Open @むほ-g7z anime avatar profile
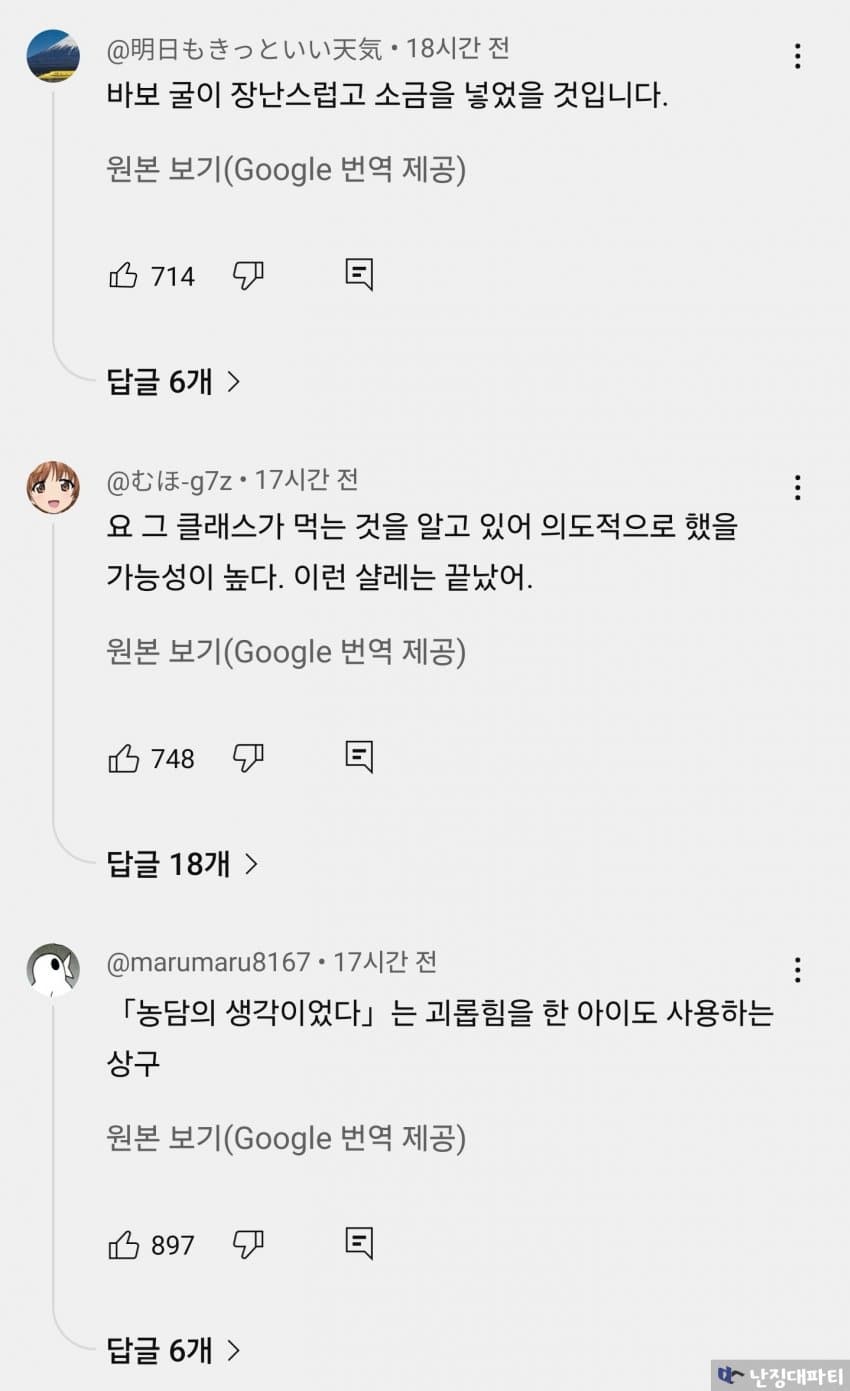 point(53,488)
